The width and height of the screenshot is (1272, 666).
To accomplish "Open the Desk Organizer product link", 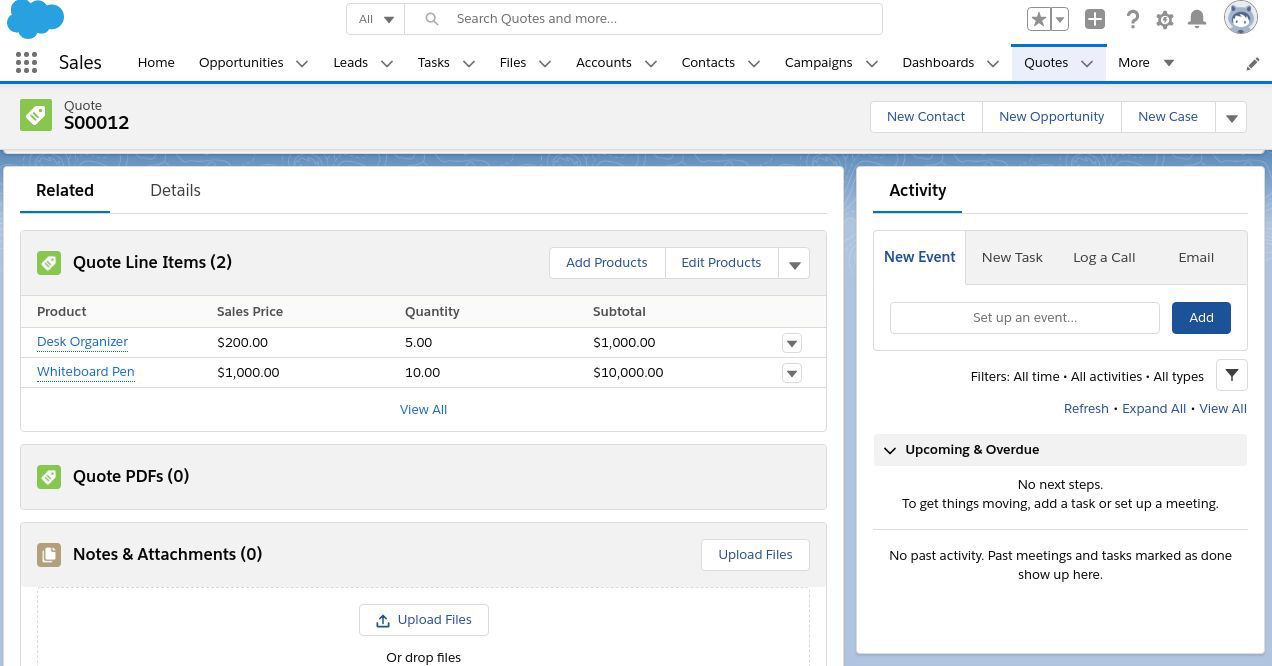I will click(x=82, y=342).
